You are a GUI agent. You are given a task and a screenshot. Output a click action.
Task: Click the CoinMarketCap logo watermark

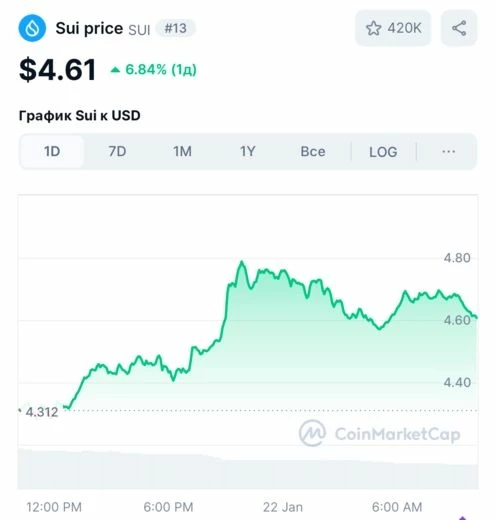[x=379, y=433]
